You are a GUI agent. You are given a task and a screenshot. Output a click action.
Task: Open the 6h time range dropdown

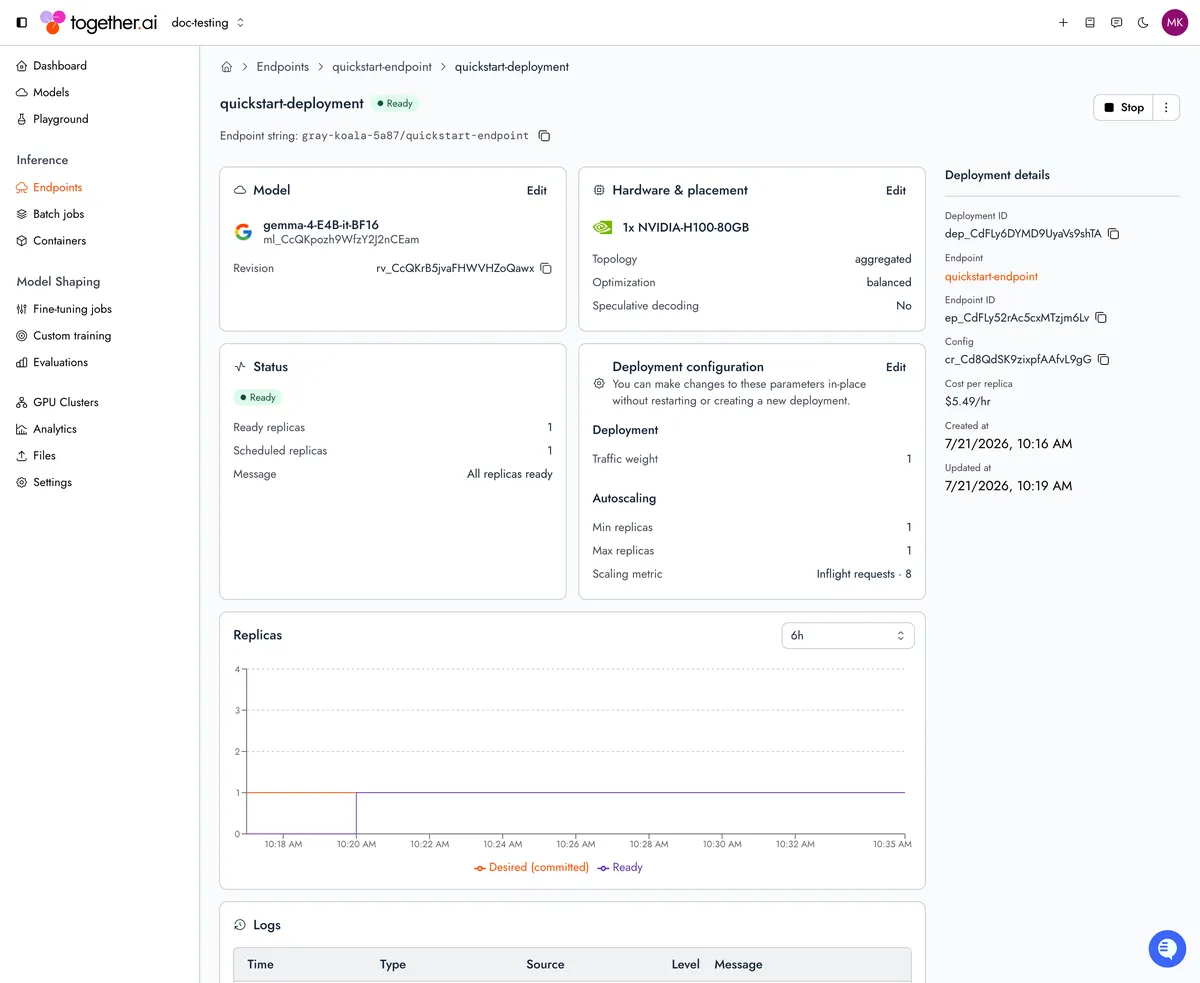click(x=847, y=635)
